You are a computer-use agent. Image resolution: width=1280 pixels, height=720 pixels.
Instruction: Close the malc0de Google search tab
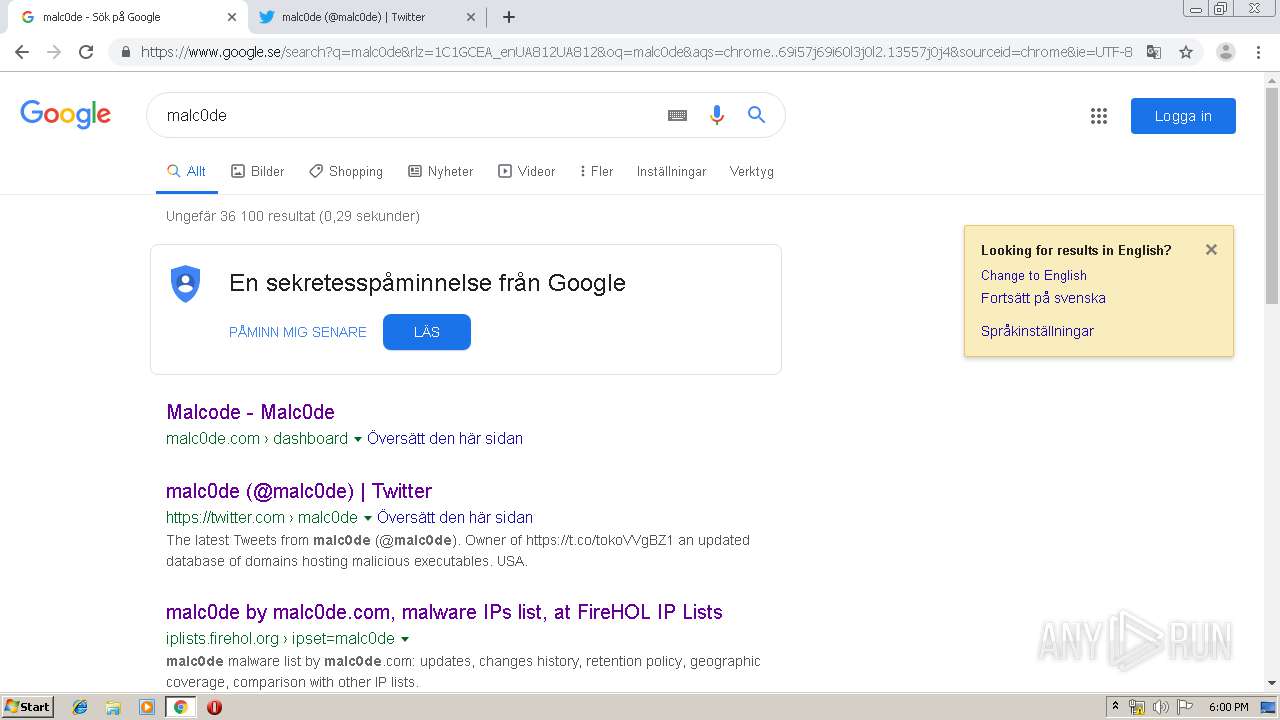pyautogui.click(x=232, y=17)
